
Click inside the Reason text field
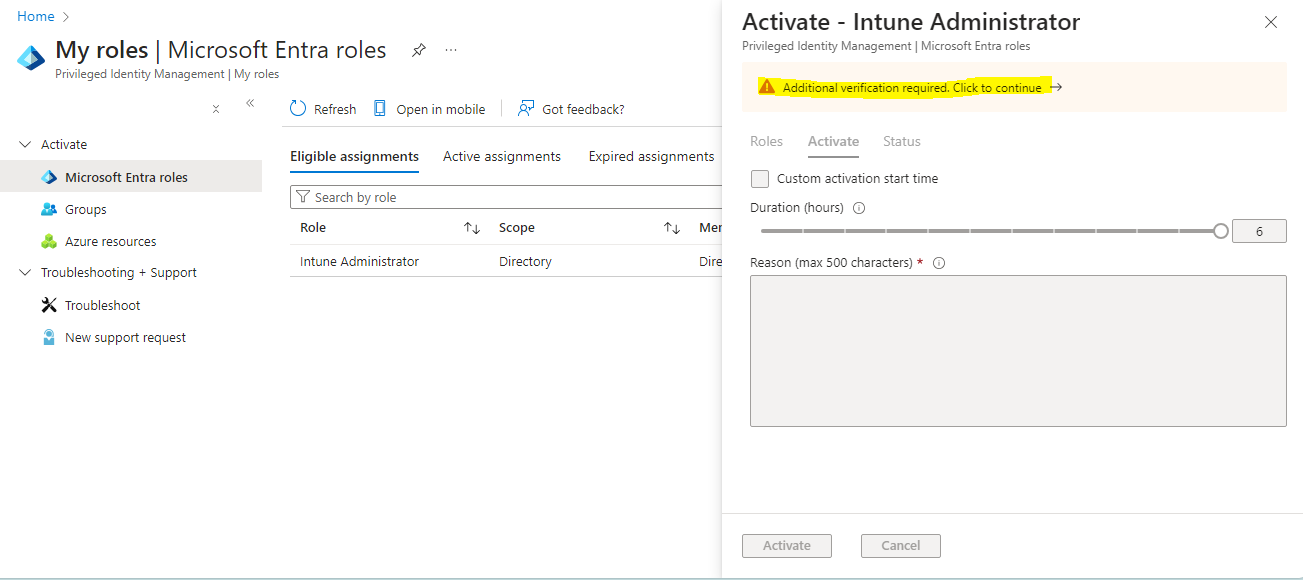[1018, 350]
